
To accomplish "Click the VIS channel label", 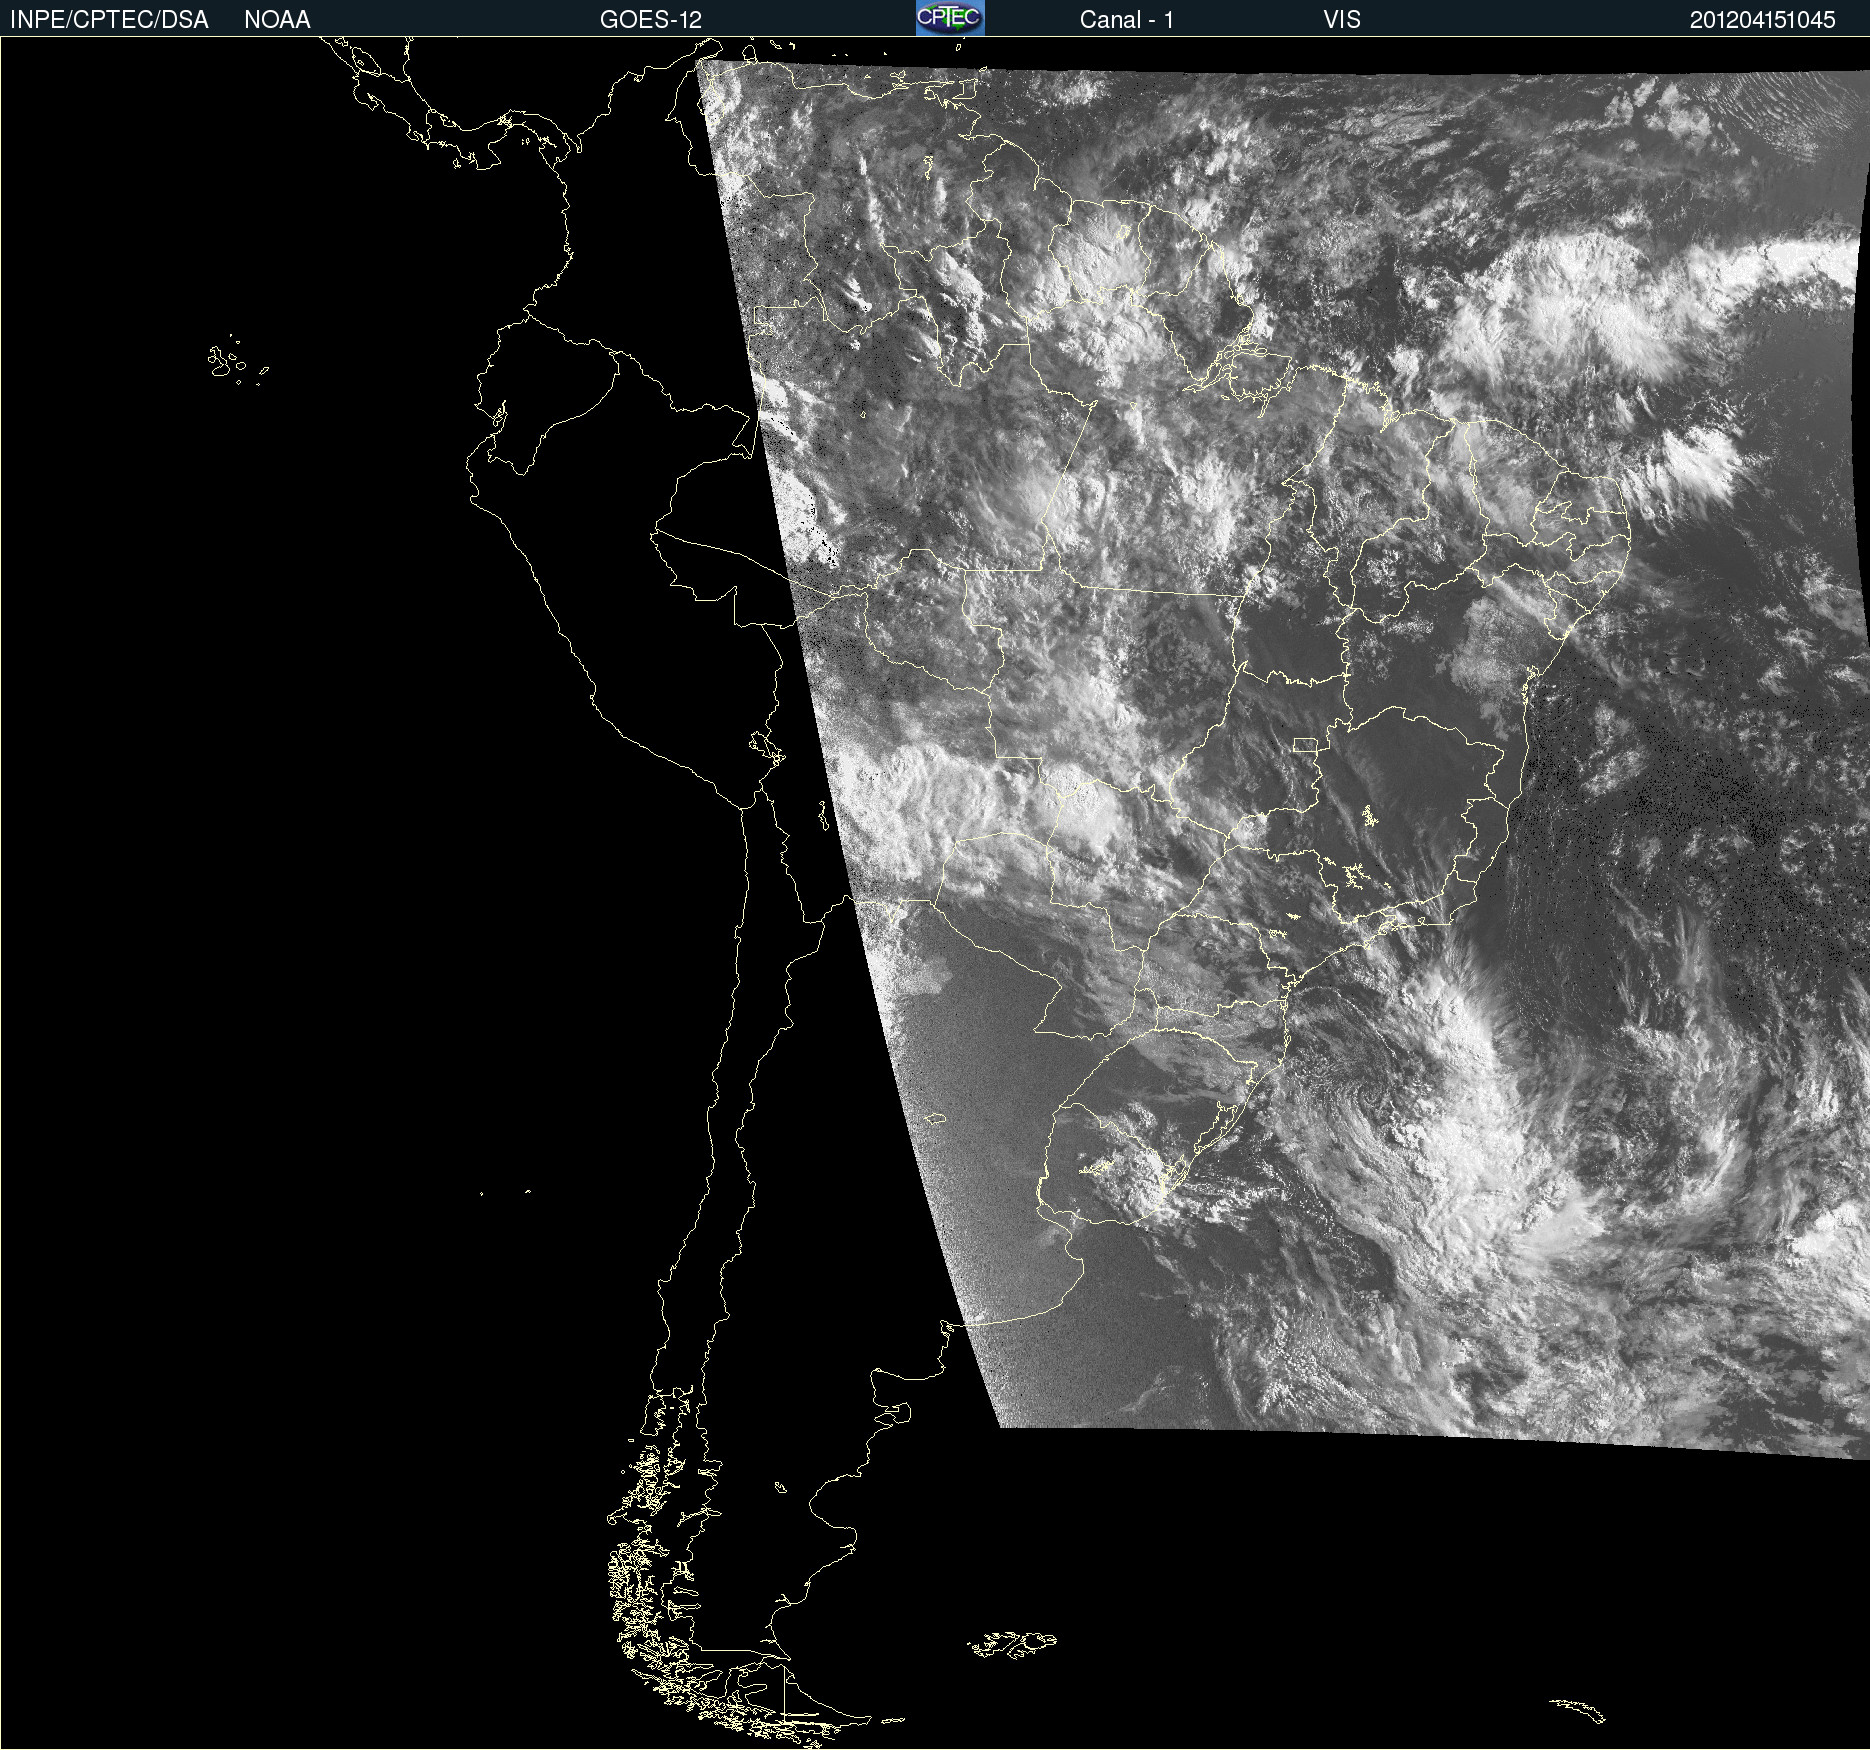I will (1342, 20).
